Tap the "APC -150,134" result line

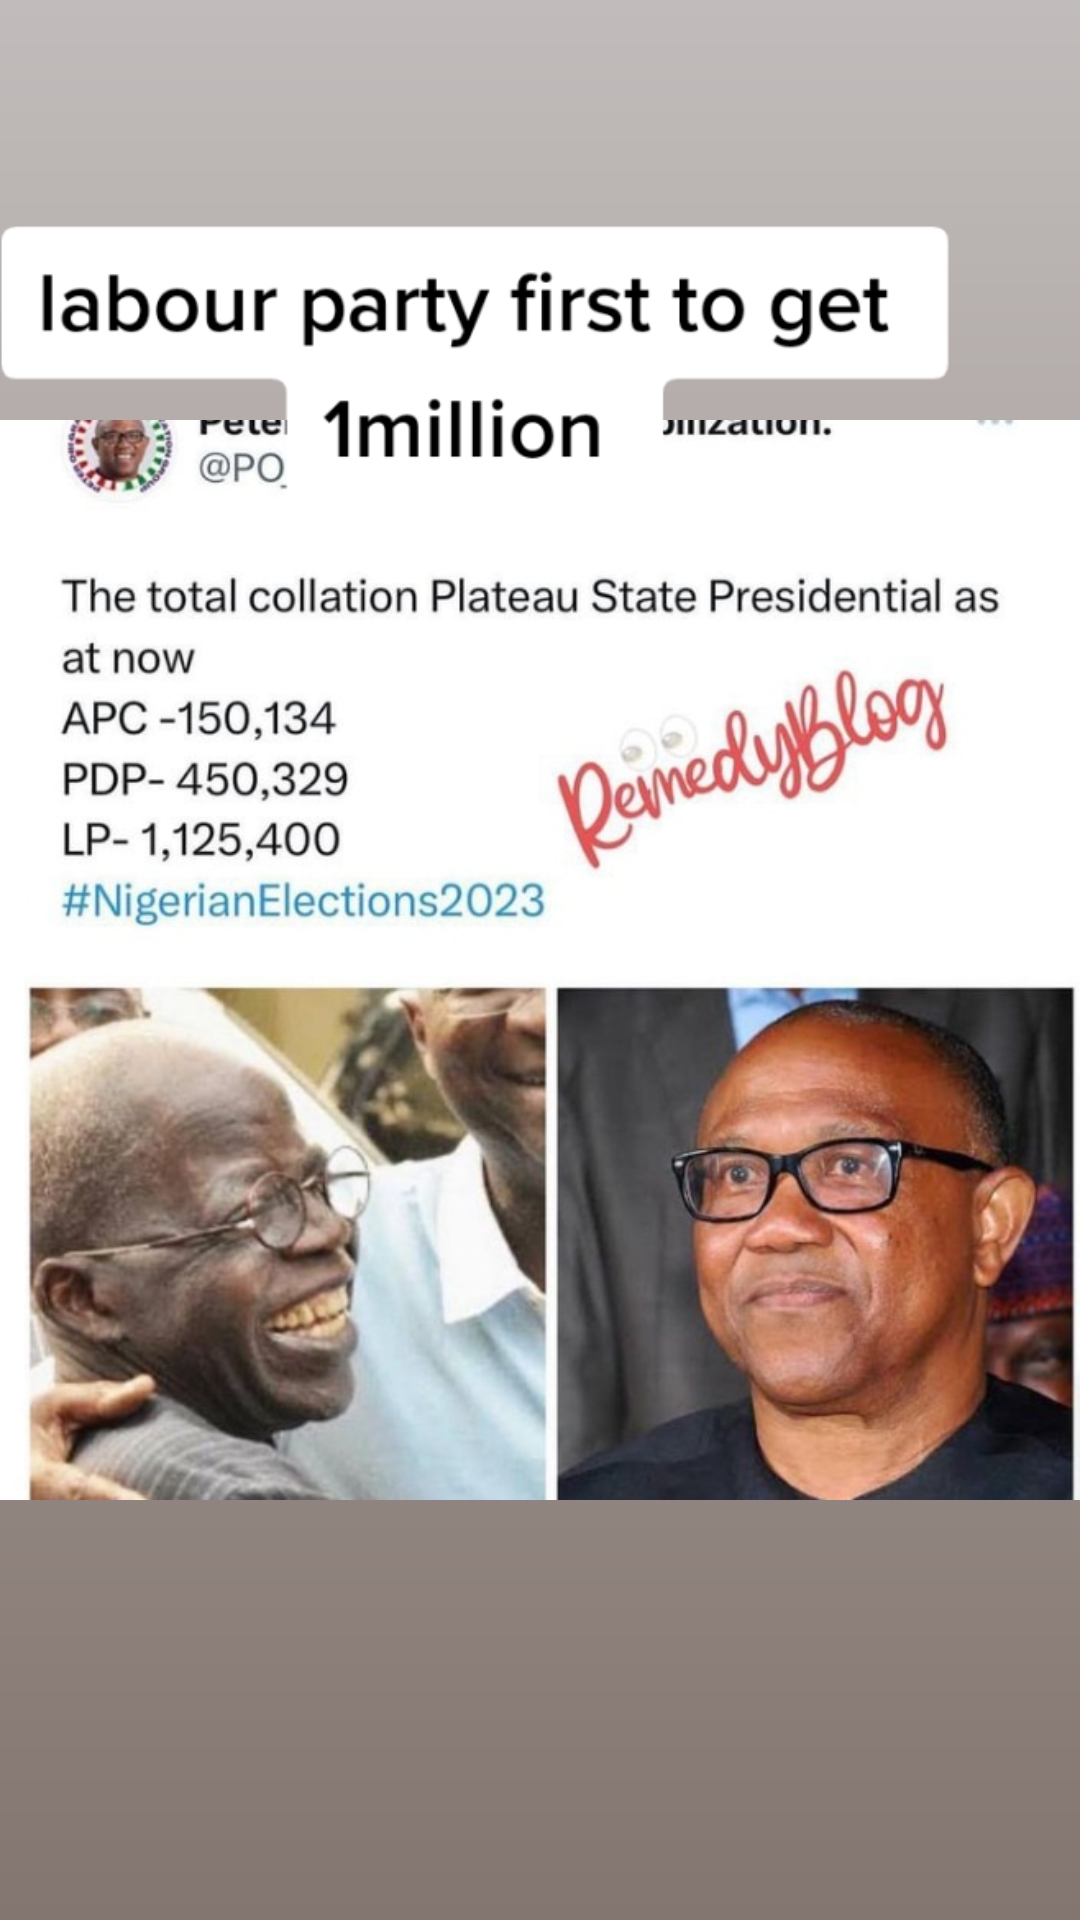click(199, 718)
